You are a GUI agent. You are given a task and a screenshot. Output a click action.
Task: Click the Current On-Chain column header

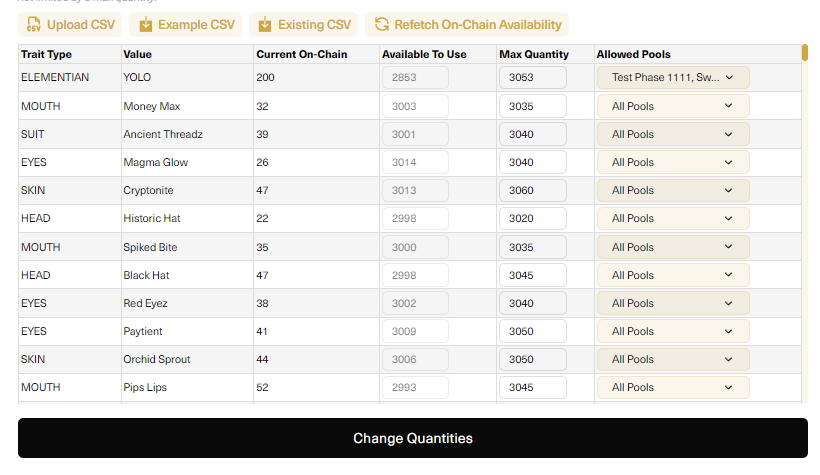(x=301, y=54)
